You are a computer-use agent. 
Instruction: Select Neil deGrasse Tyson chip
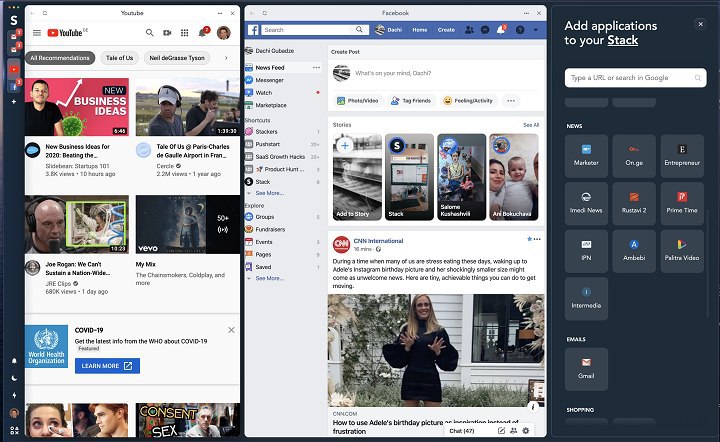177,58
